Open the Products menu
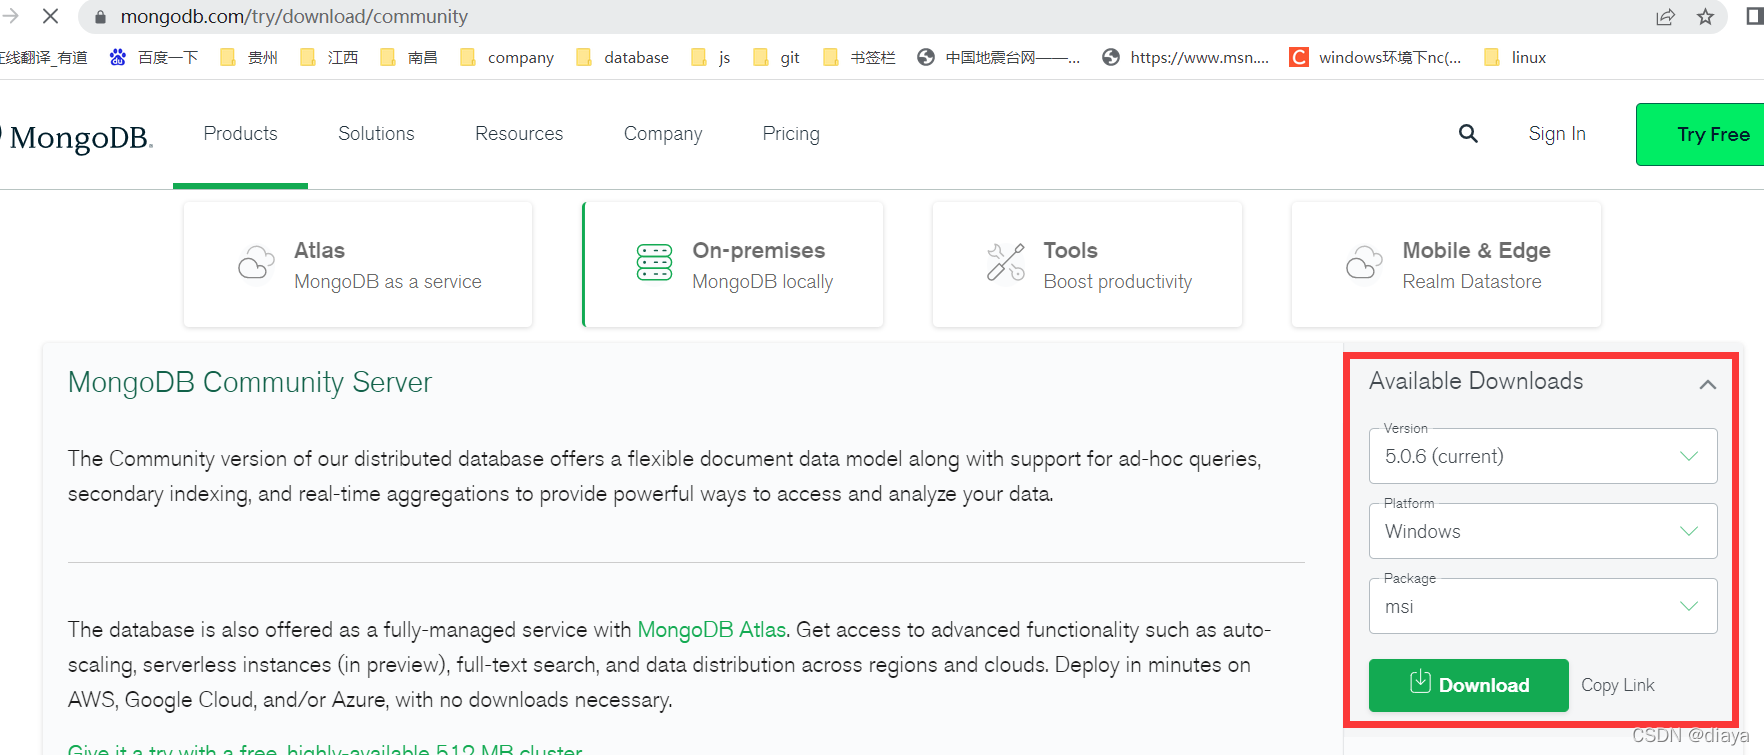1764x755 pixels. (x=240, y=133)
